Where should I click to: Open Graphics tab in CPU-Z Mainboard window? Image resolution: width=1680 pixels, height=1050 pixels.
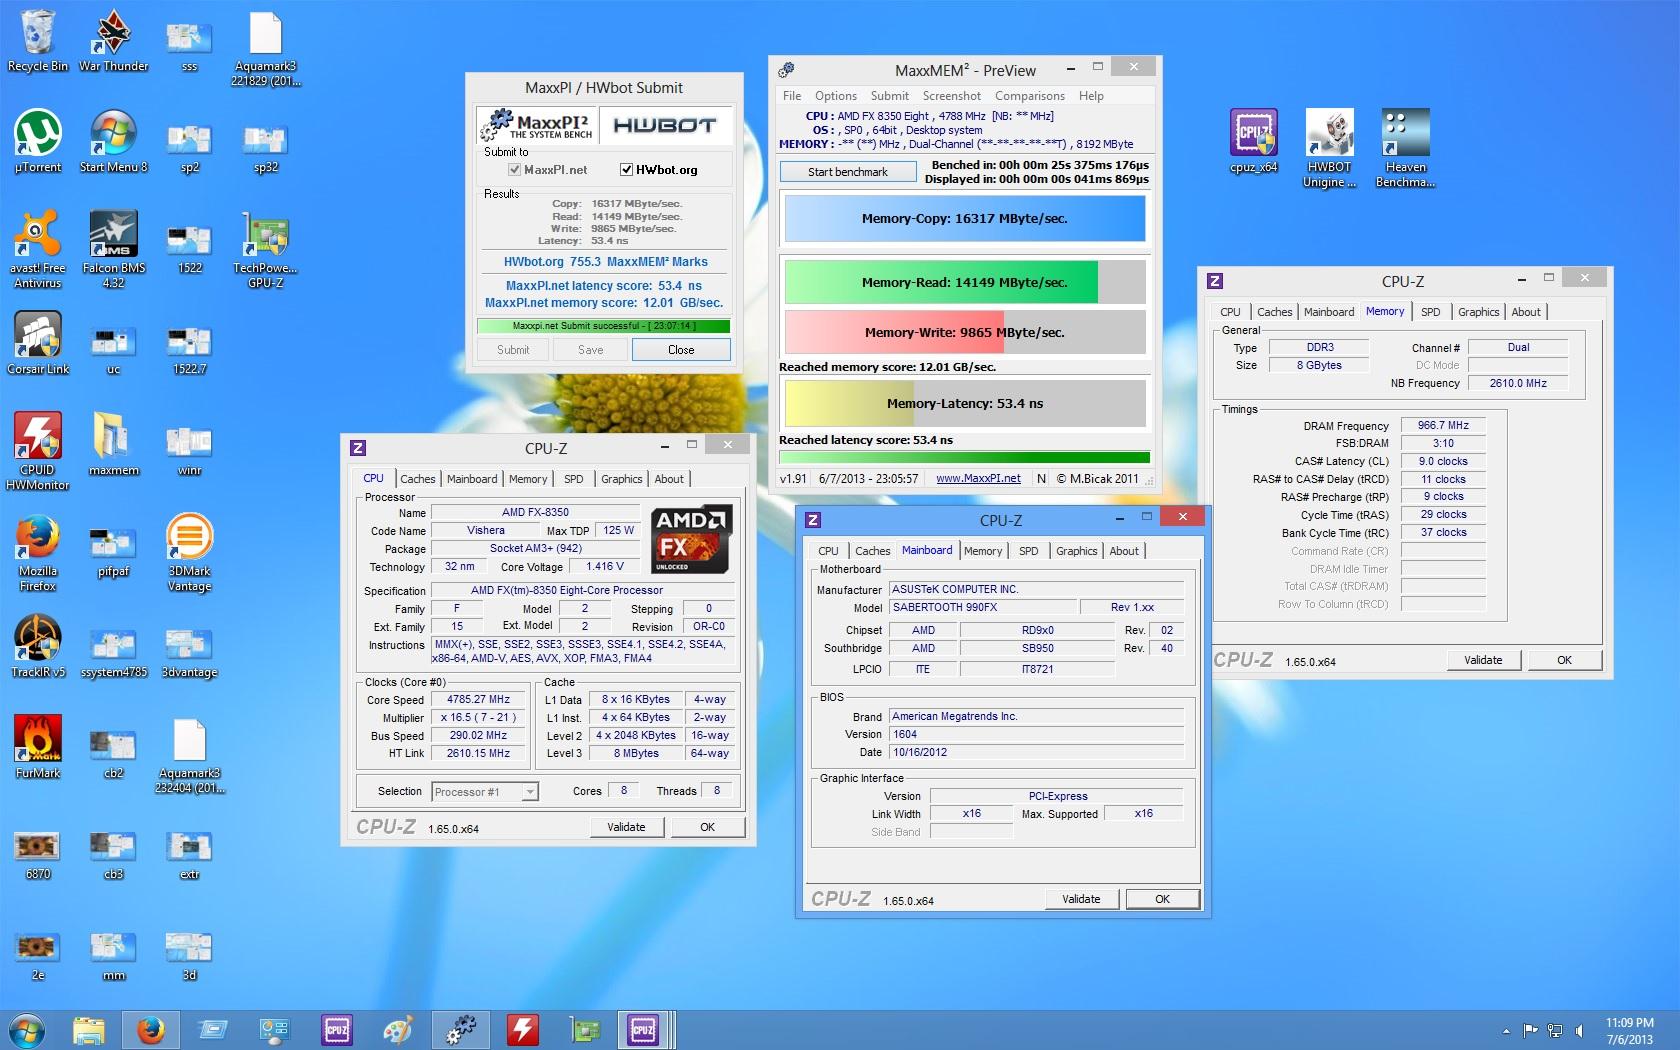coord(1077,551)
